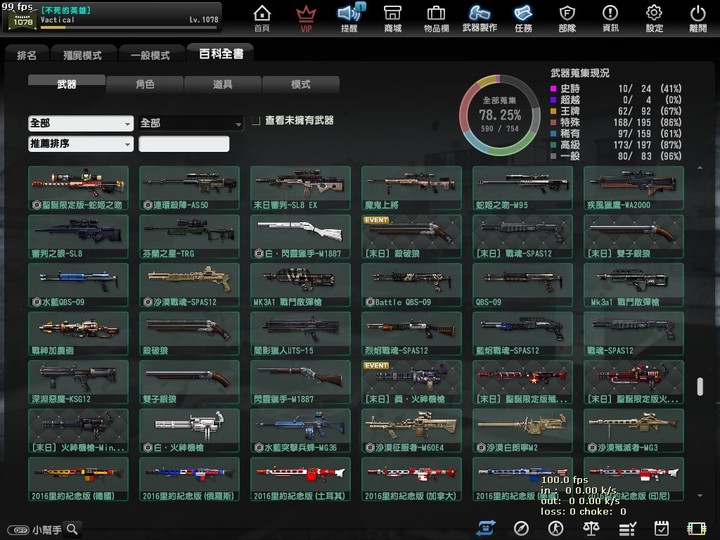Expand the second dark 全部 dropdown

click(x=190, y=123)
